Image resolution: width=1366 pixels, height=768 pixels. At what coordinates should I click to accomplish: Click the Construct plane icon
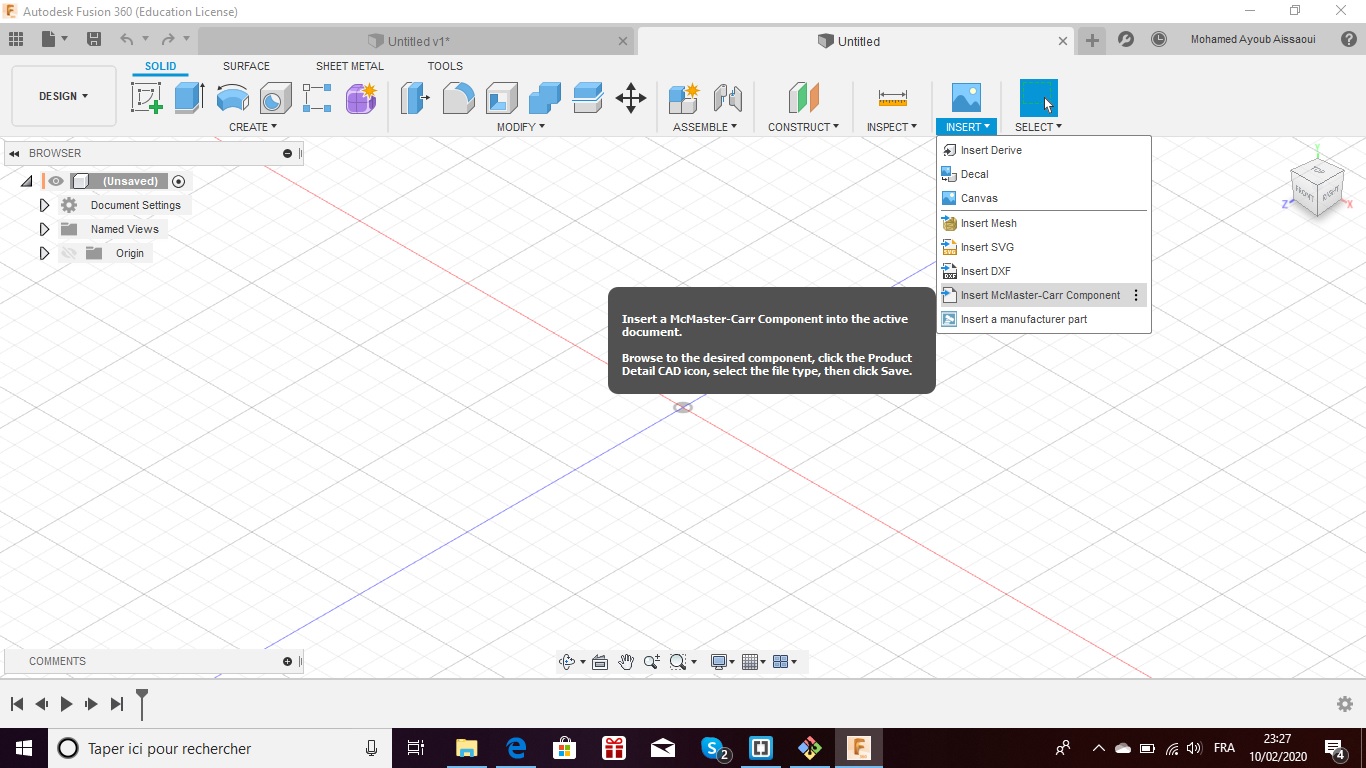[804, 98]
